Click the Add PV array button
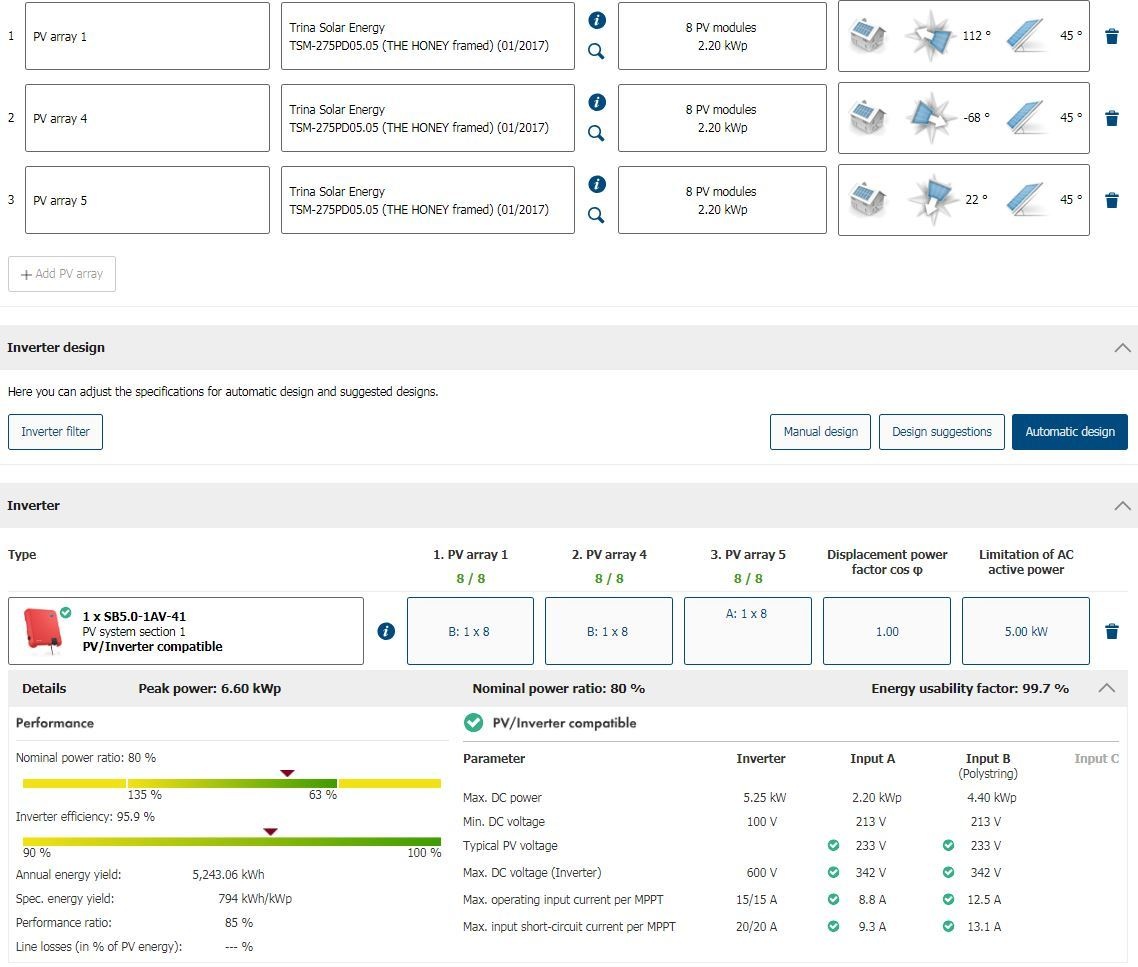 point(62,274)
